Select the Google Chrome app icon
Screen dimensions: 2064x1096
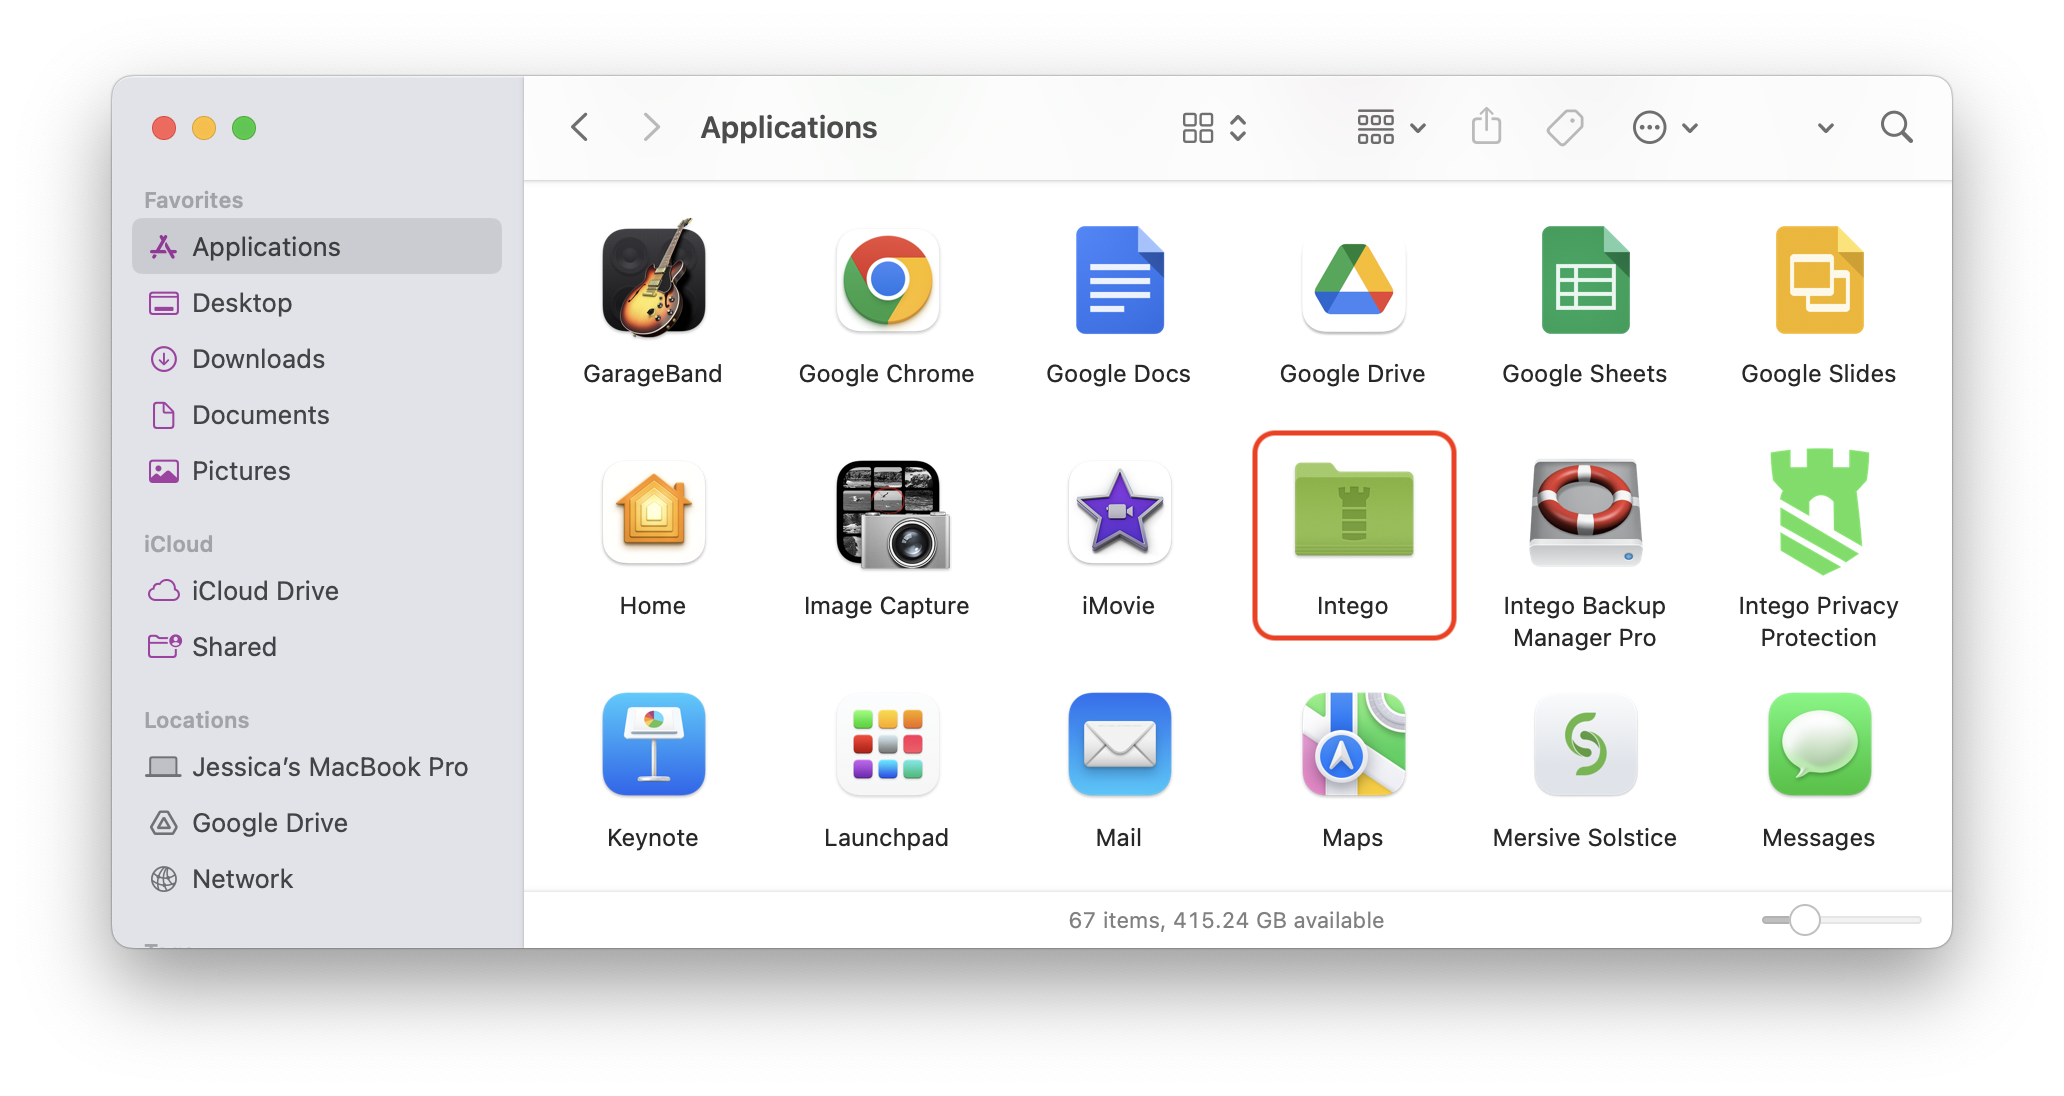[887, 280]
